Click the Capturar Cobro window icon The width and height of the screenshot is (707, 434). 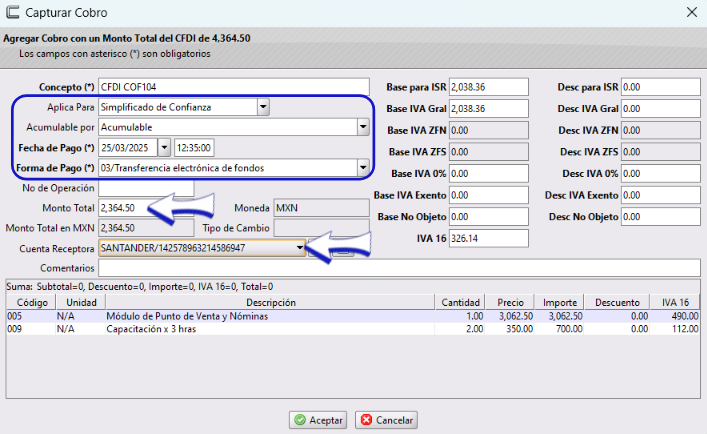[12, 12]
